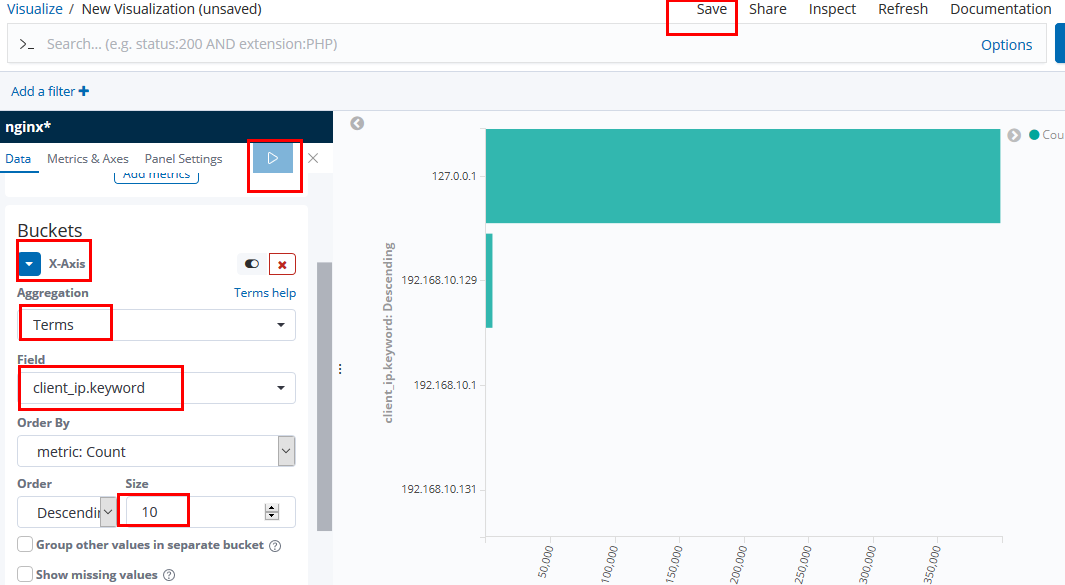
Task: Discard changes with the X icon
Action: (x=313, y=158)
